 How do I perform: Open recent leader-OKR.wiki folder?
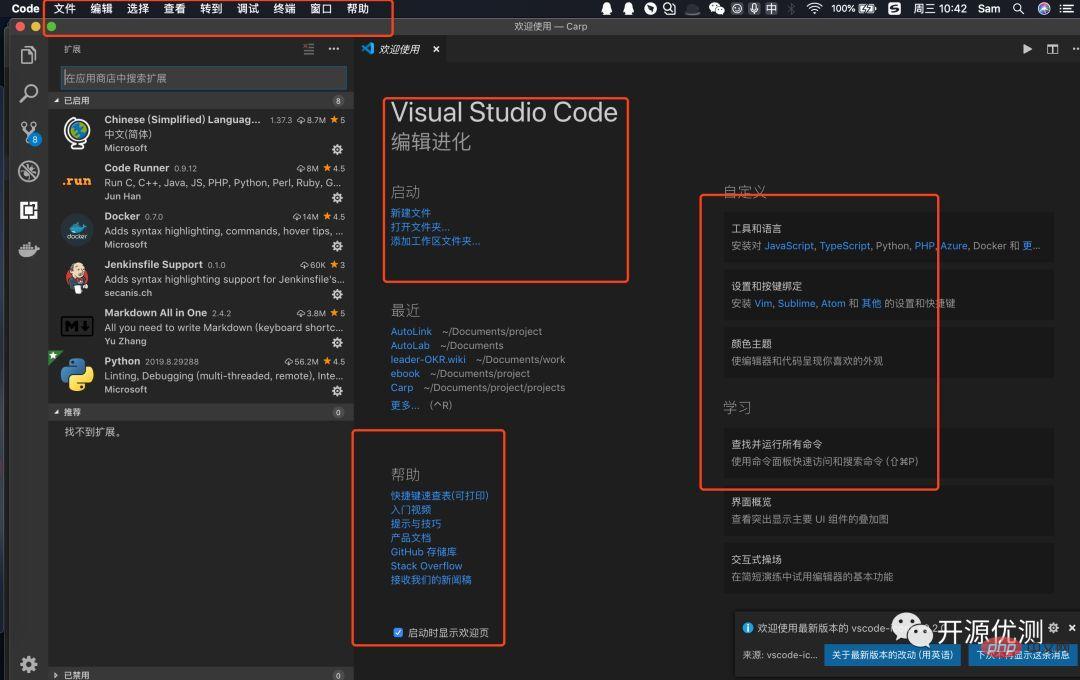(428, 359)
